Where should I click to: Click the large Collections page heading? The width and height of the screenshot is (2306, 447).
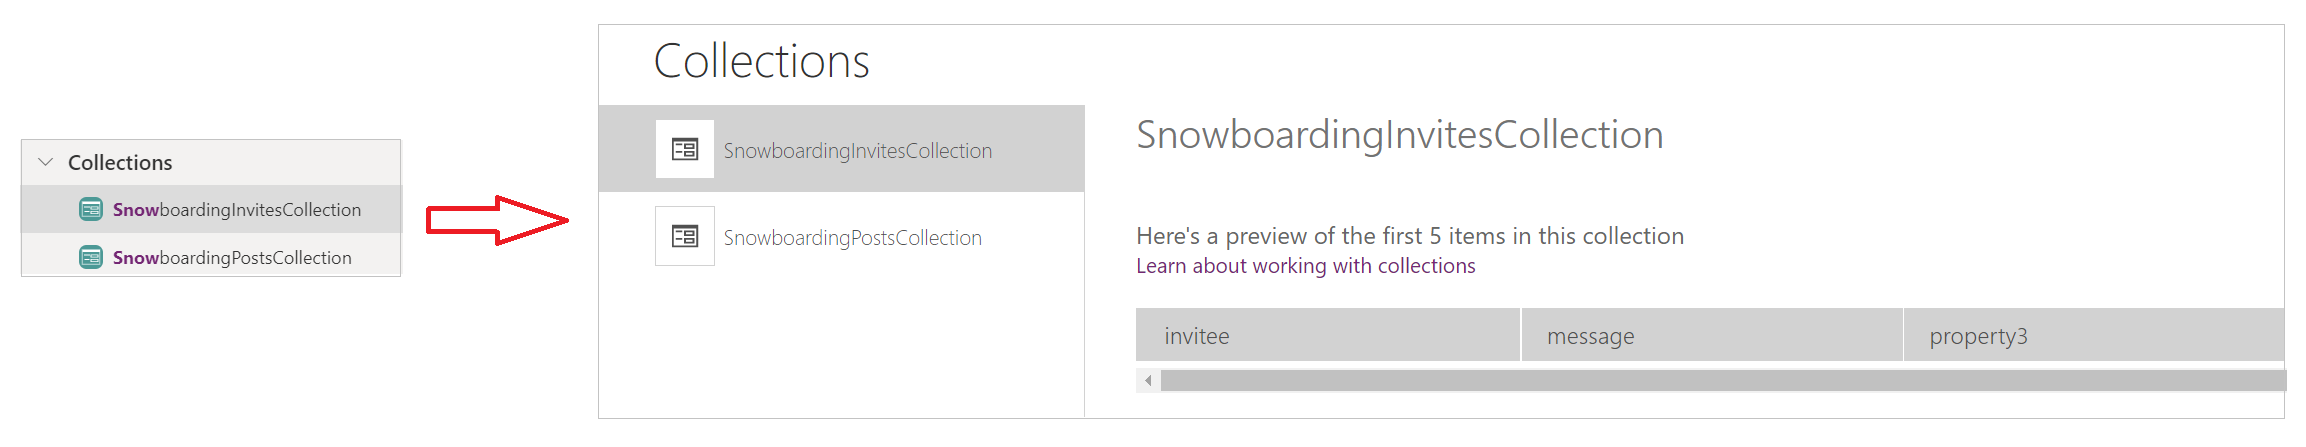761,61
